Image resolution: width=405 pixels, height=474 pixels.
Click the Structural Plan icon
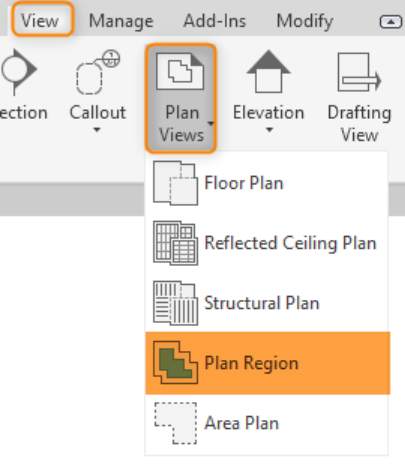tap(175, 303)
